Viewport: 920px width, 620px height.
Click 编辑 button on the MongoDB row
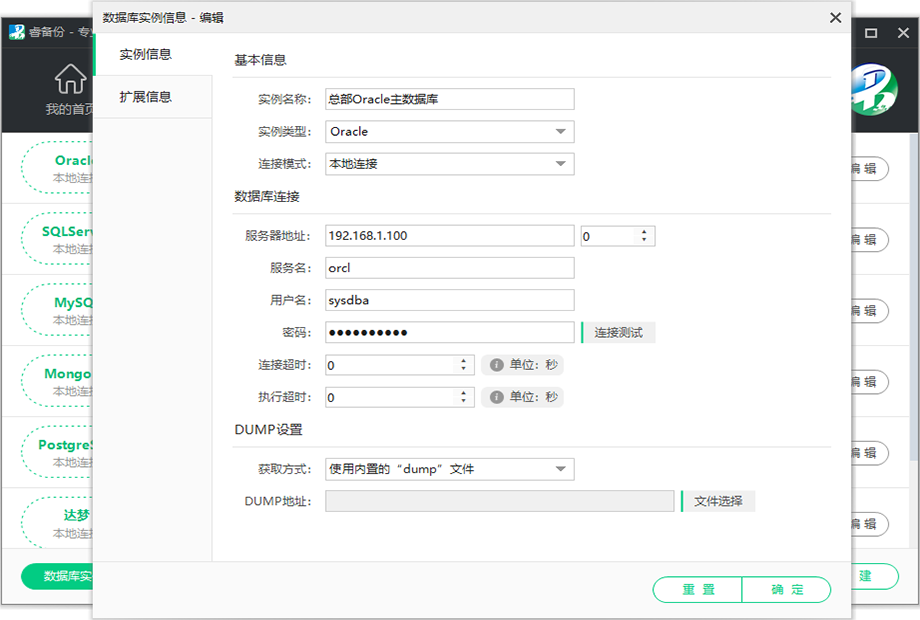coord(870,382)
